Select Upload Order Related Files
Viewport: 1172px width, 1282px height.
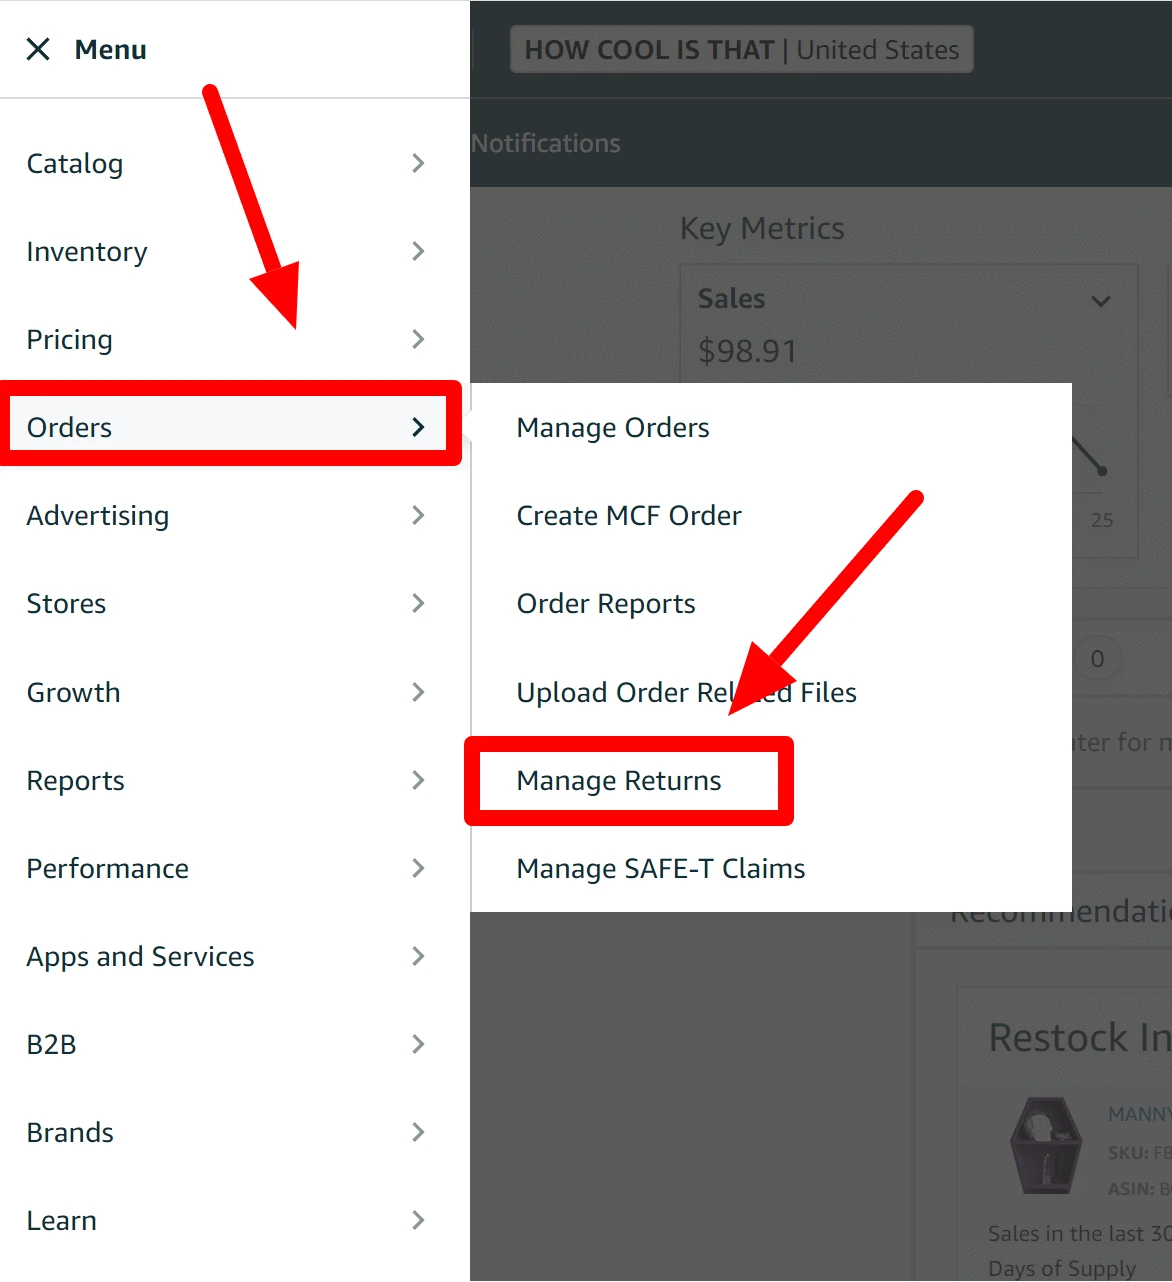click(x=686, y=692)
